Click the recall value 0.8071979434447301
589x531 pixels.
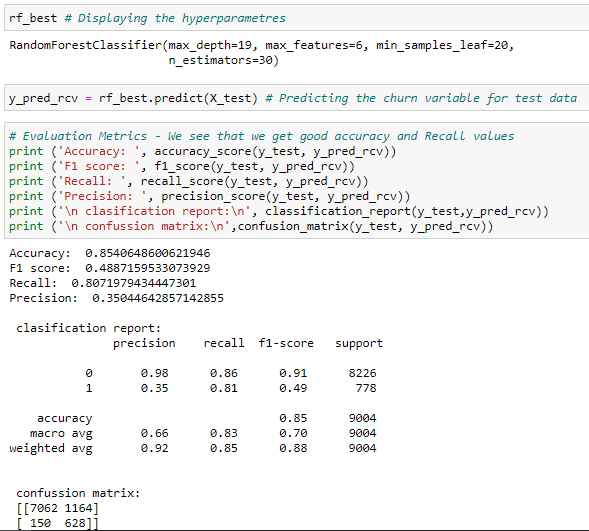pyautogui.click(x=134, y=283)
